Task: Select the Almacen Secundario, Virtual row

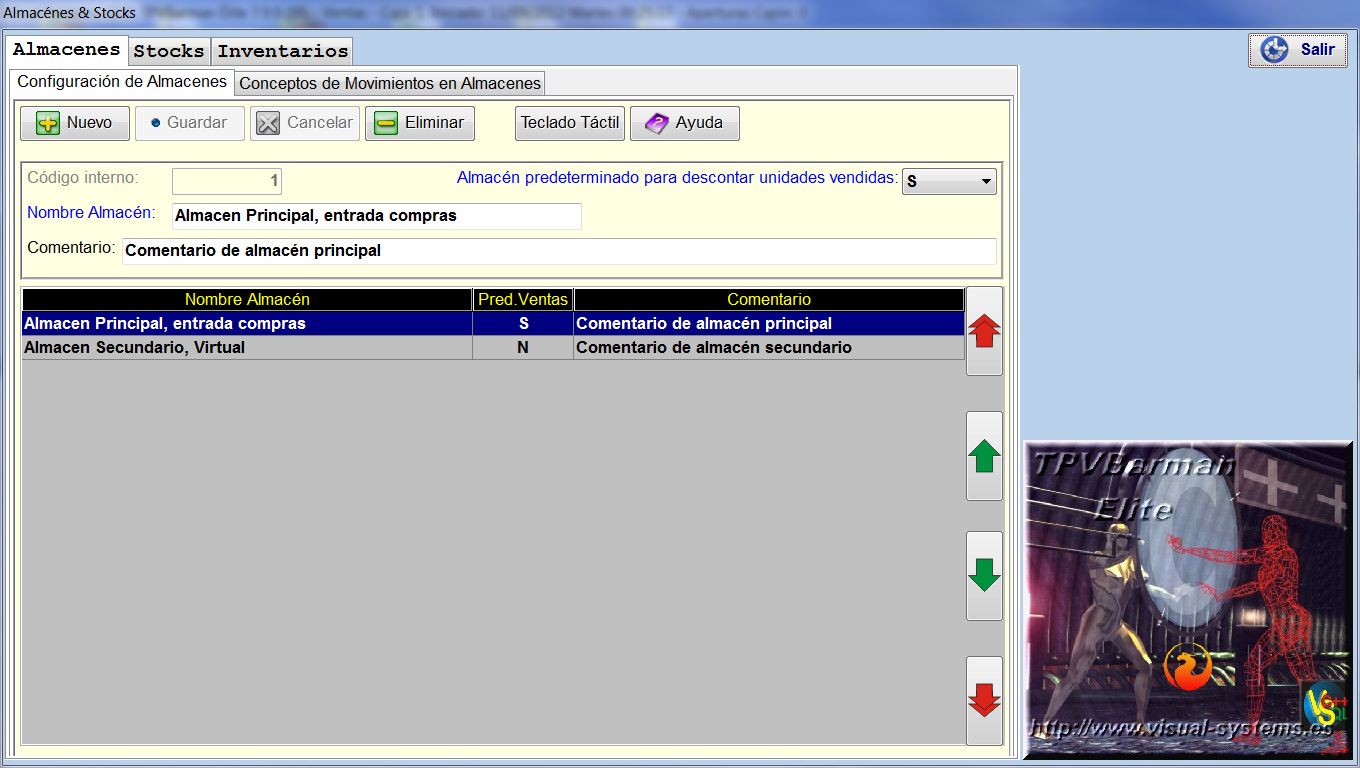Action: click(x=246, y=348)
